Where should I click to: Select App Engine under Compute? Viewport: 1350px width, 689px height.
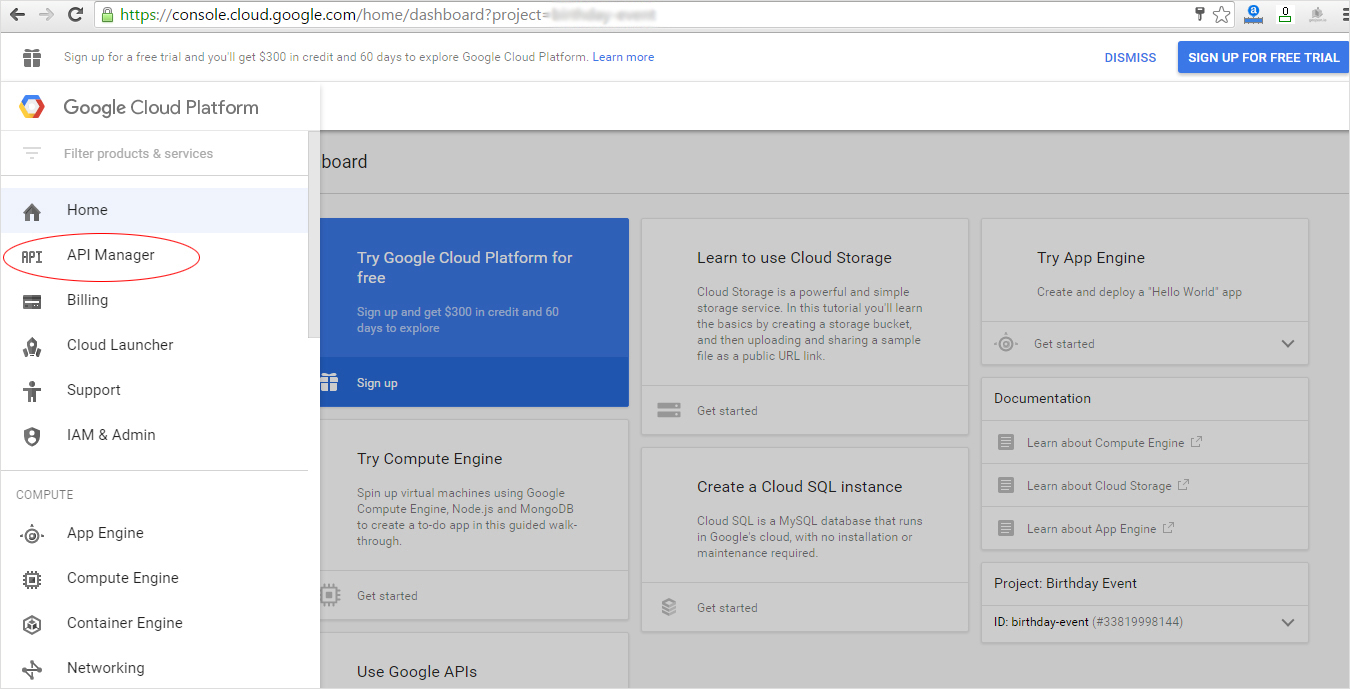[155, 533]
